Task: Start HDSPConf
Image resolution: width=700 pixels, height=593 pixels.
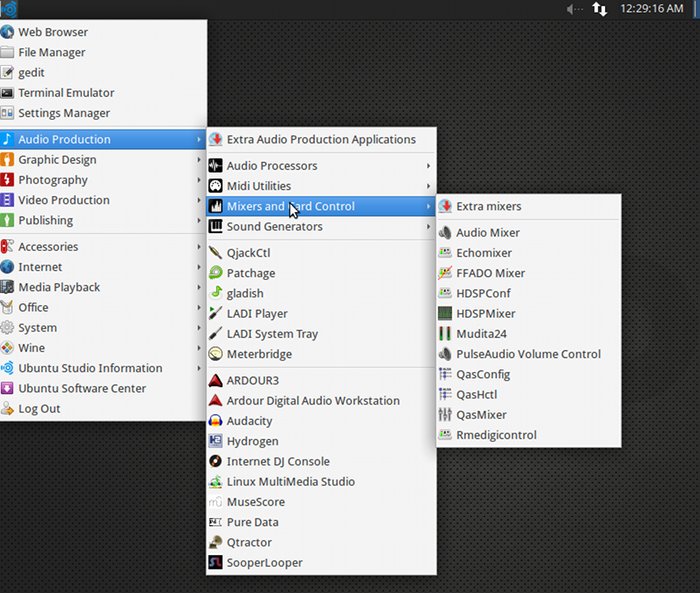Action: pos(529,293)
